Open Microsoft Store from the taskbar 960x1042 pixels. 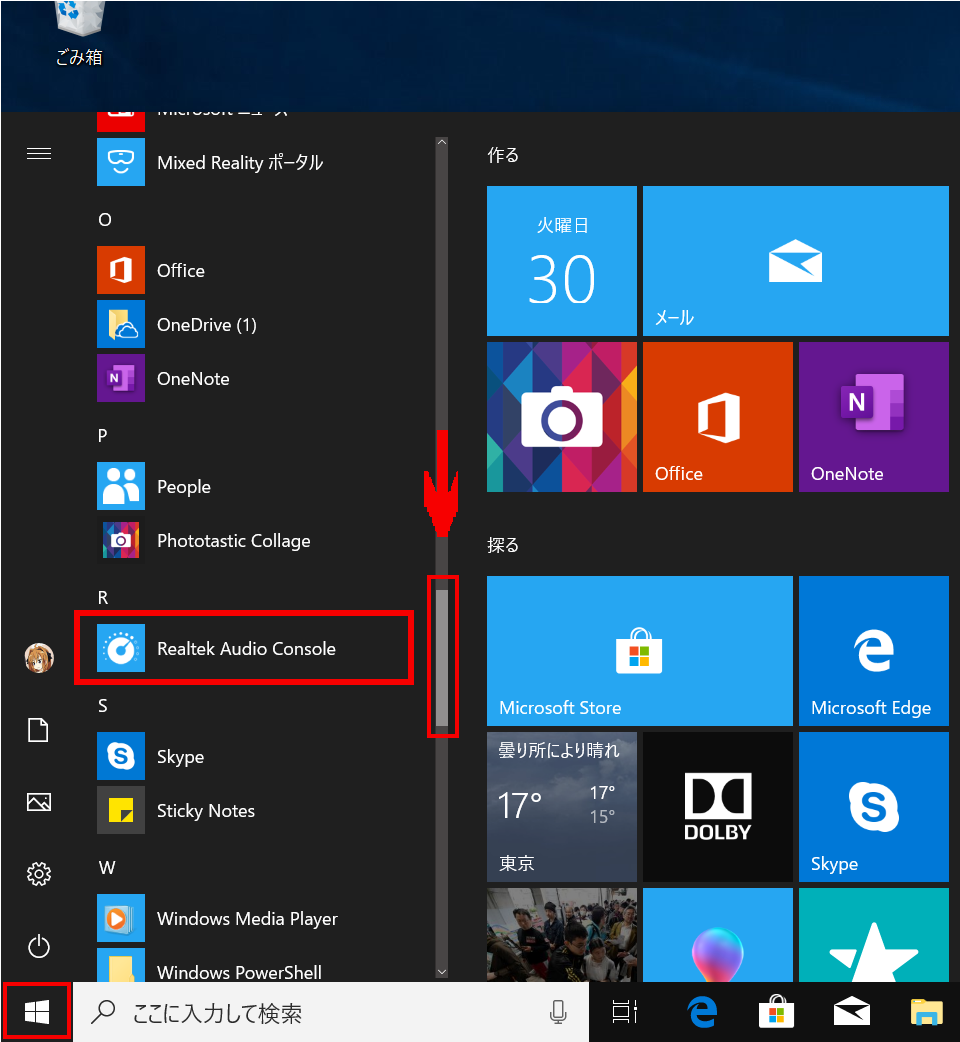(777, 1012)
